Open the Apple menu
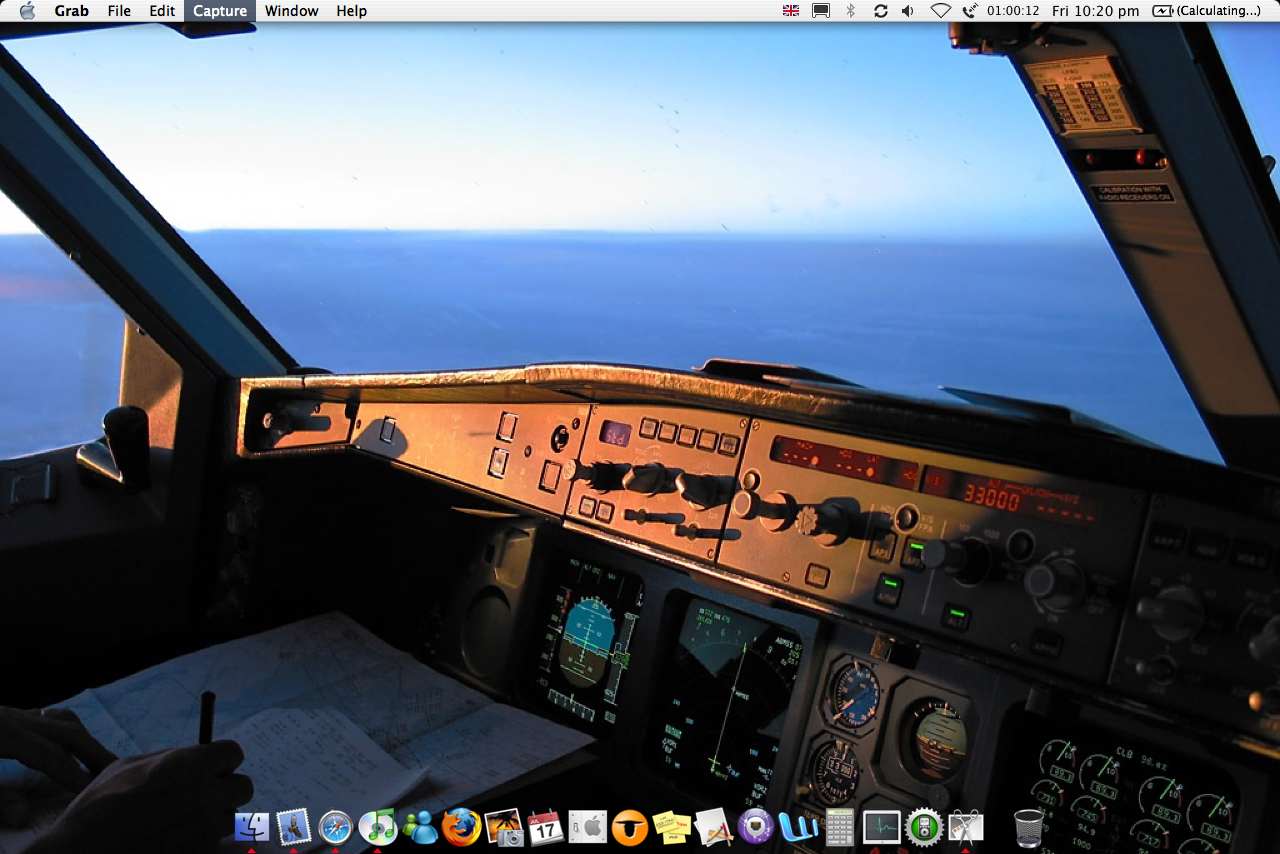Image resolution: width=1280 pixels, height=854 pixels. pos(26,11)
